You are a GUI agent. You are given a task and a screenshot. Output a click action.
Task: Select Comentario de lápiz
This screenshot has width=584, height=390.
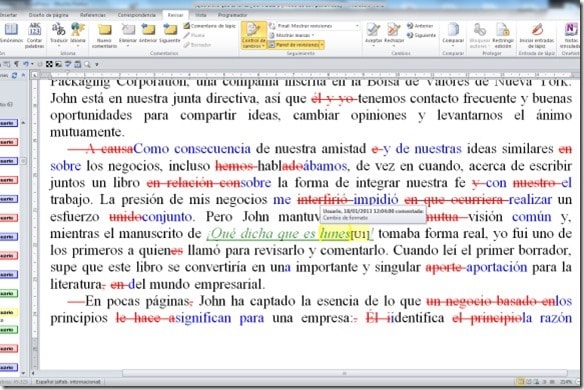coord(210,26)
